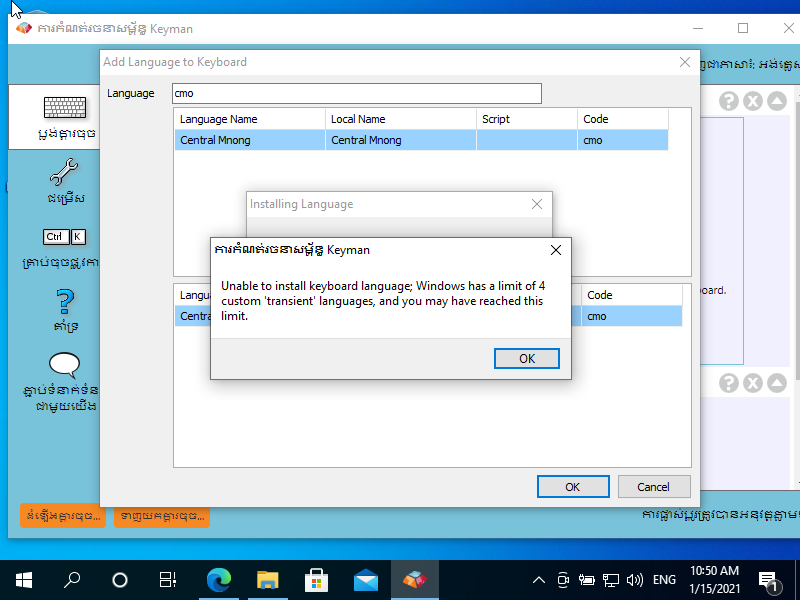The image size is (800, 600).
Task: Open Cortana from the taskbar
Action: [x=120, y=580]
